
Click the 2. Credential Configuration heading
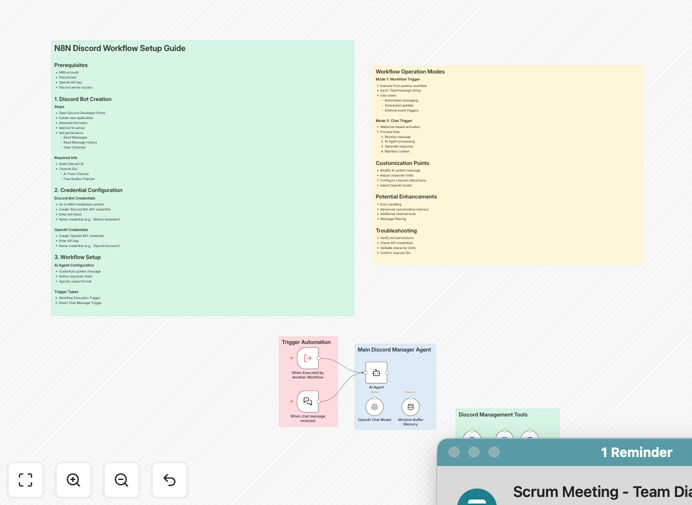88,190
